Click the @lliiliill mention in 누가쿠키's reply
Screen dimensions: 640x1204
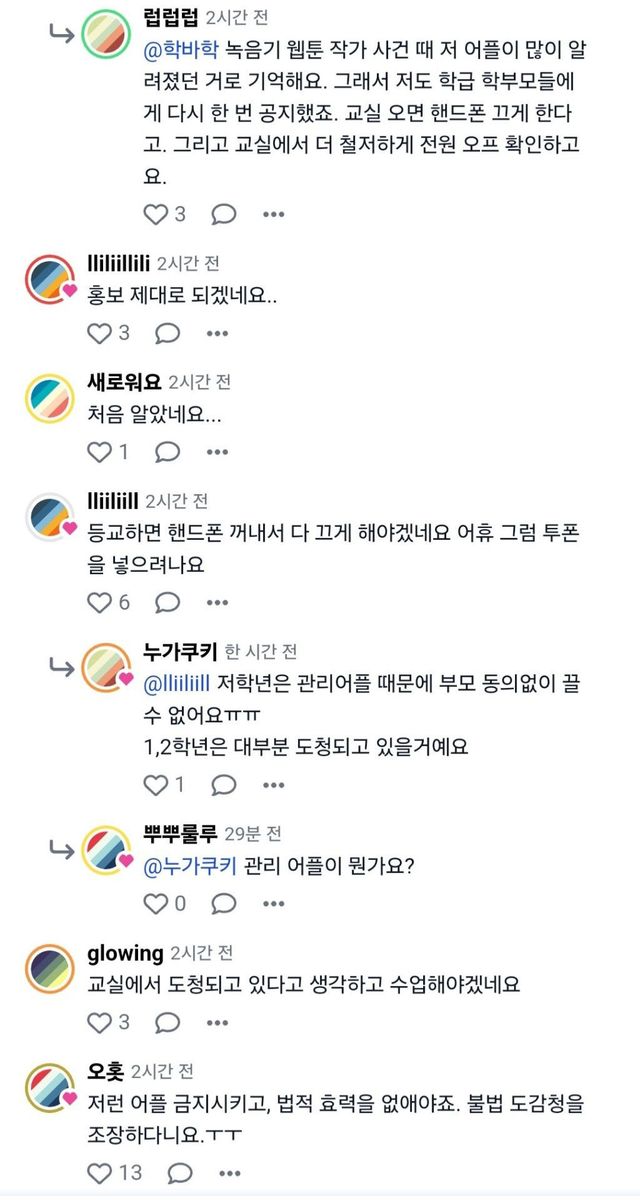[177, 683]
